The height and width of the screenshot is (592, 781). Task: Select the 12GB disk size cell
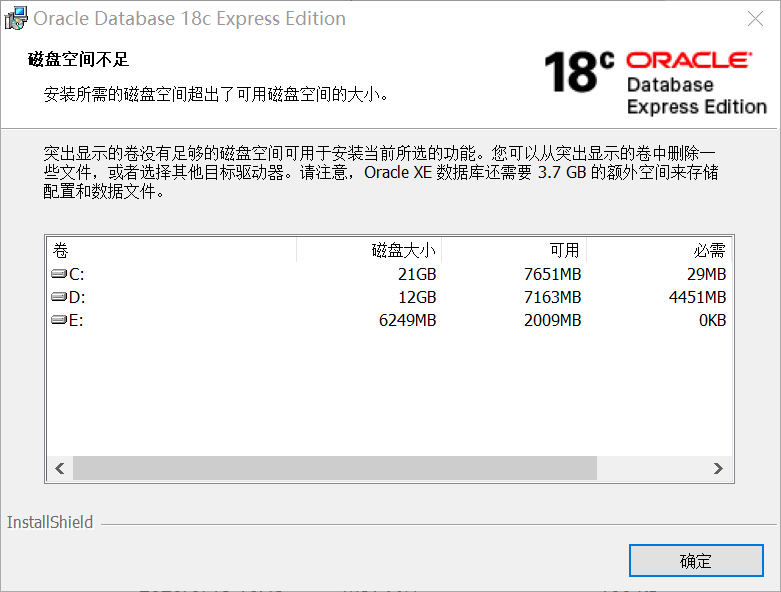(417, 297)
